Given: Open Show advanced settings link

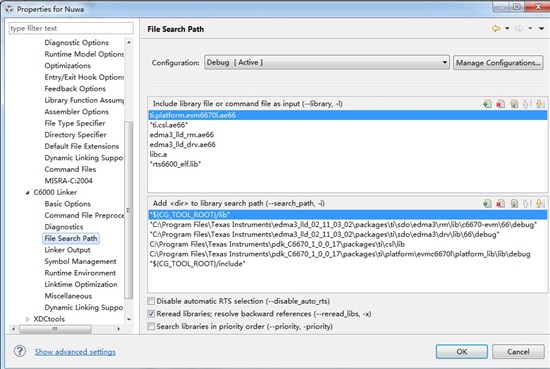Looking at the screenshot, I should [75, 352].
